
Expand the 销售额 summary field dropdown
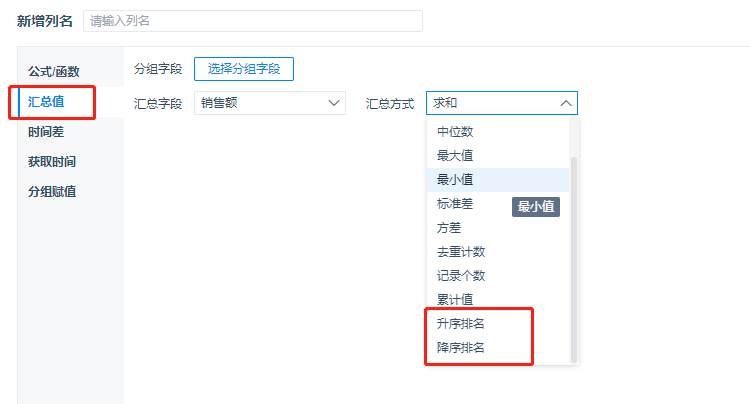coord(270,103)
